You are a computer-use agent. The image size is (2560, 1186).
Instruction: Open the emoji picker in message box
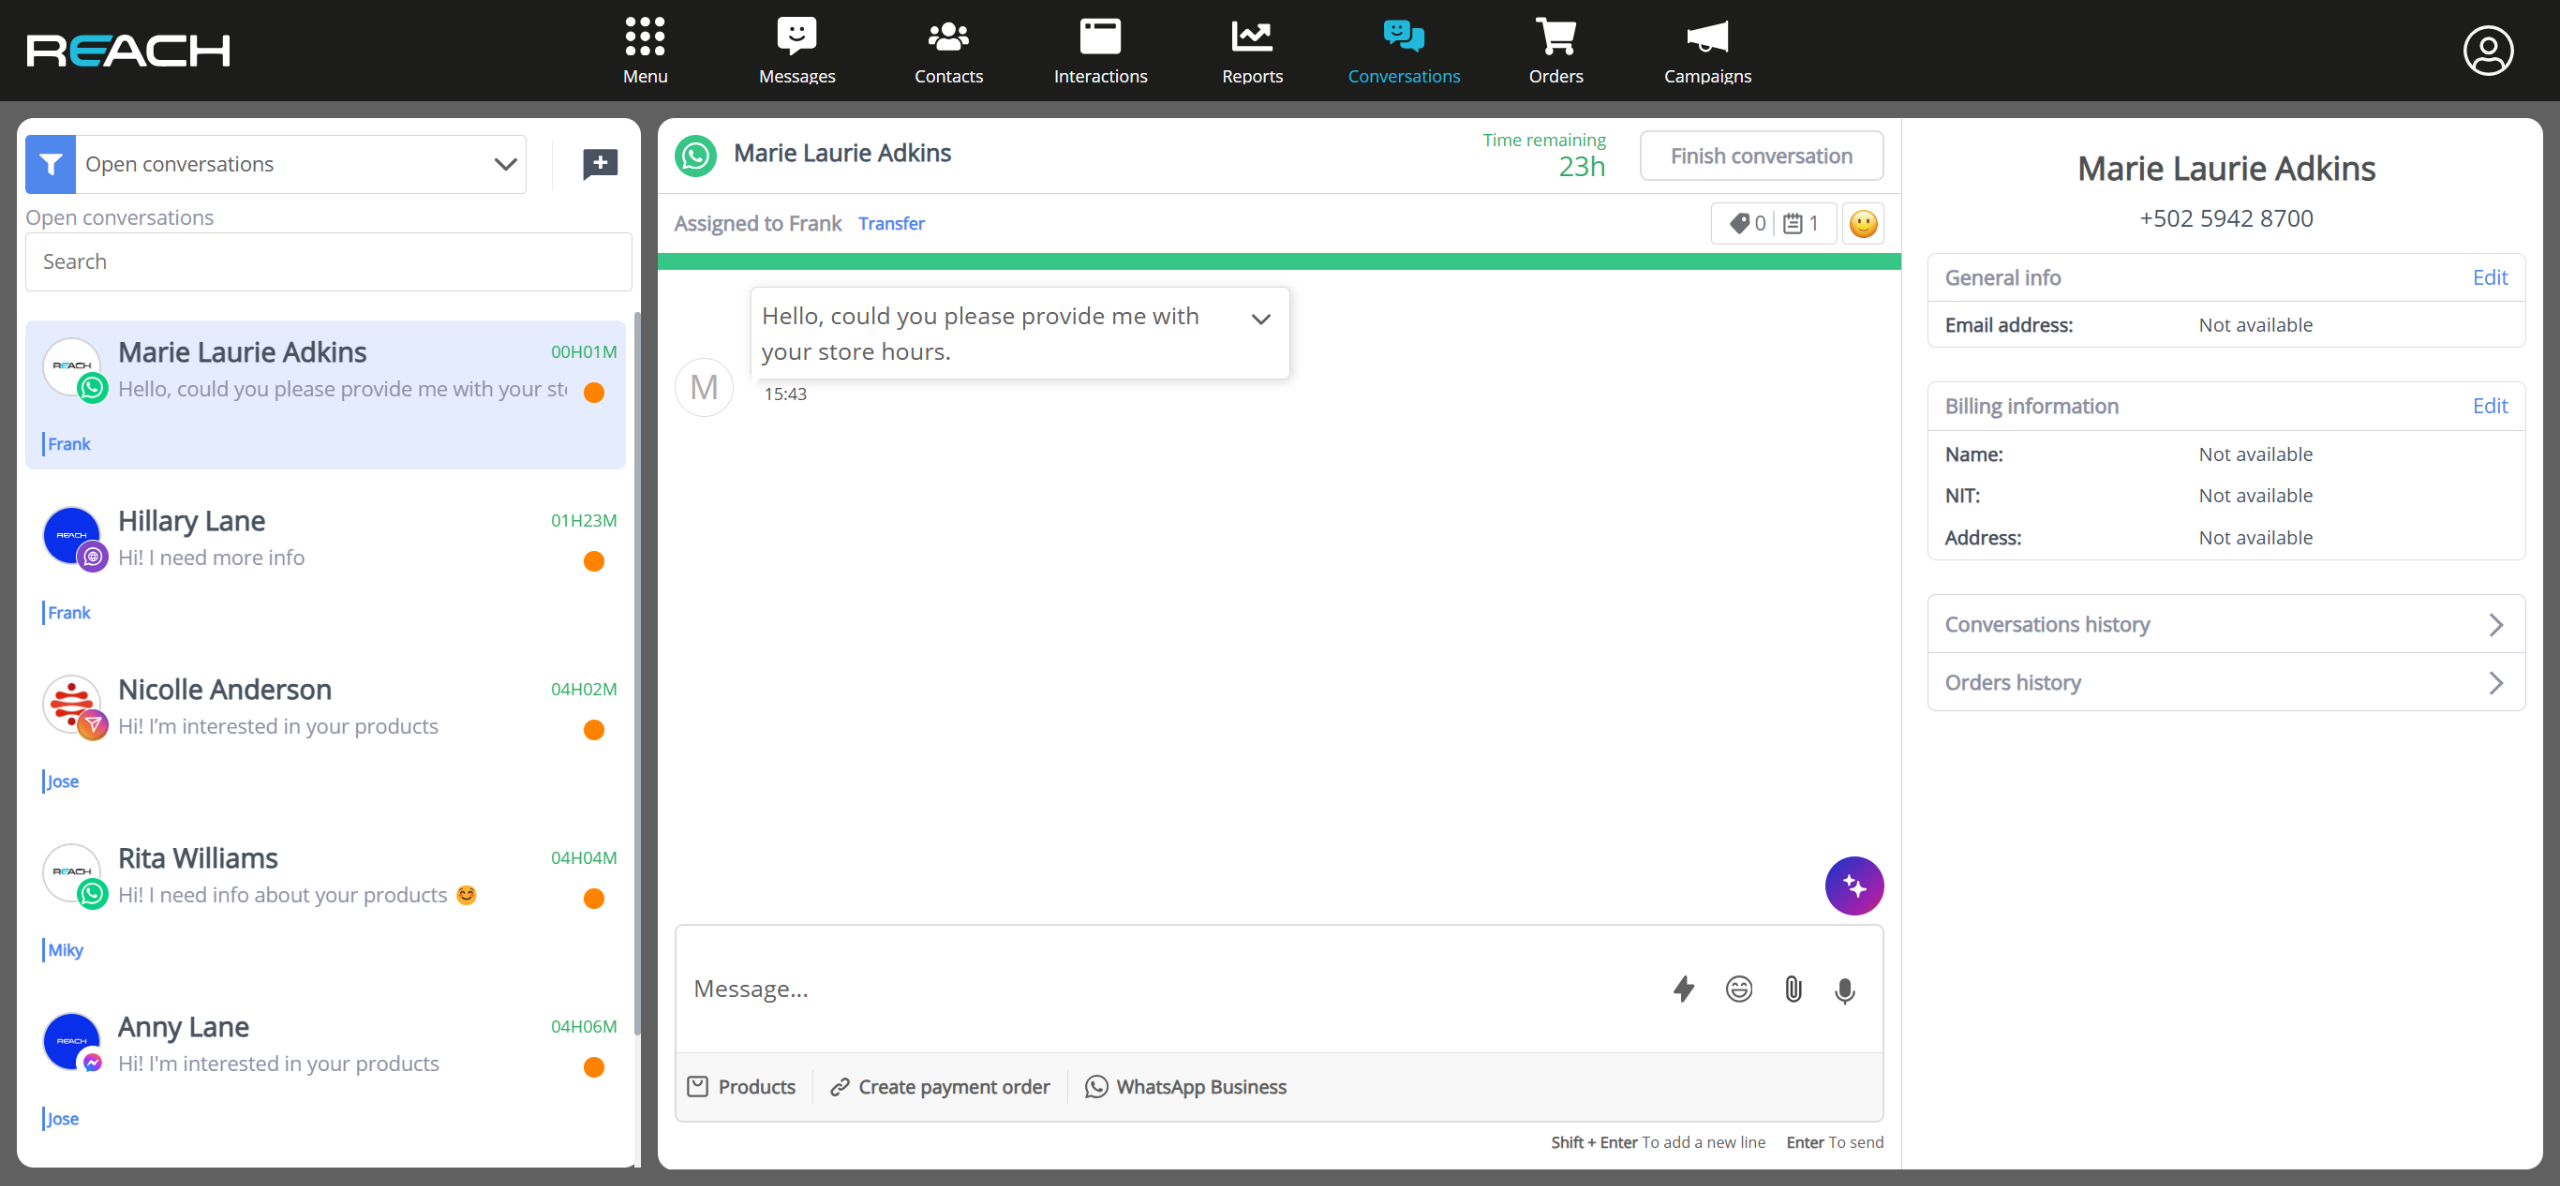pyautogui.click(x=1739, y=989)
